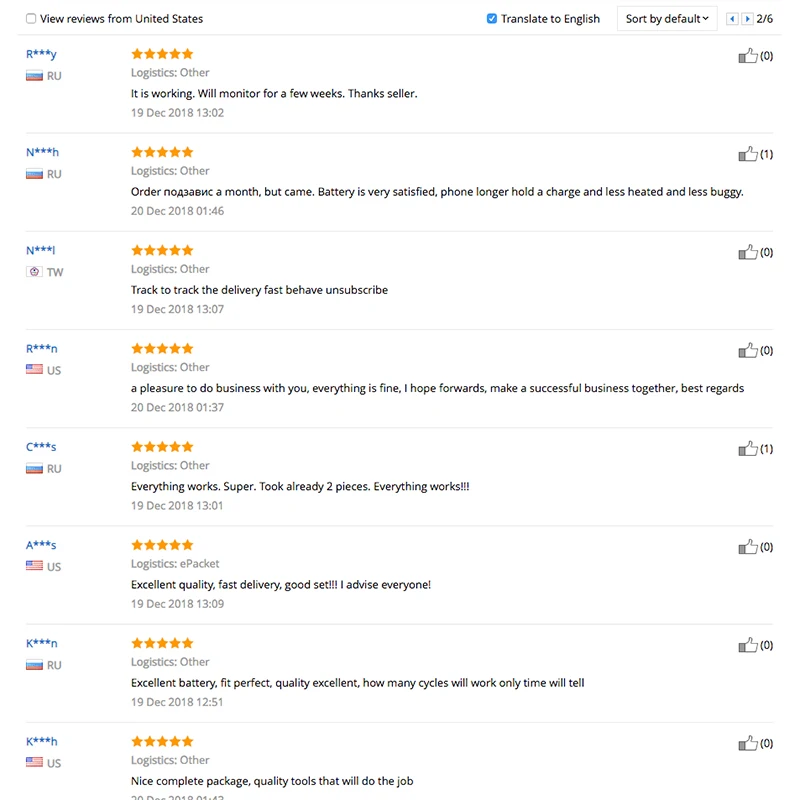Thumbs-up the review by C***s
The image size is (800, 800).
coord(747,449)
